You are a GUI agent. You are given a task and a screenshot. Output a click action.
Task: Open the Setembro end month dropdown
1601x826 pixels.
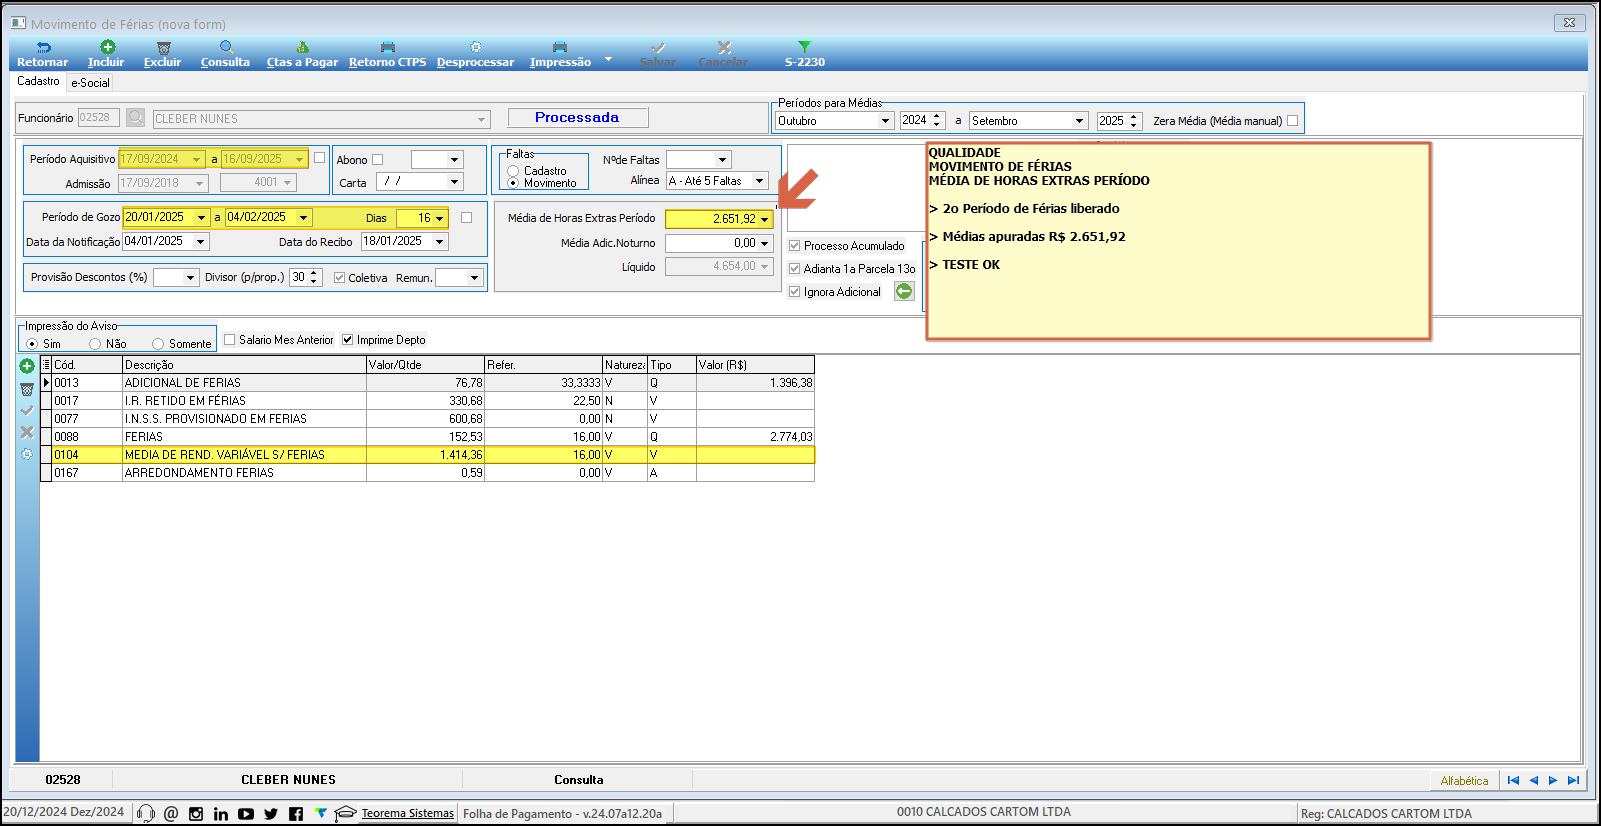(x=1079, y=121)
